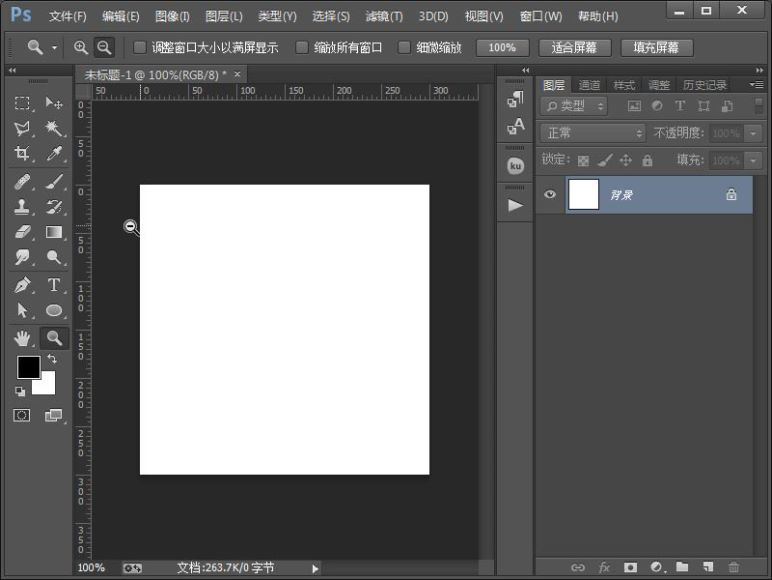The image size is (772, 580).
Task: Add a layer style via fx icon
Action: [x=604, y=568]
